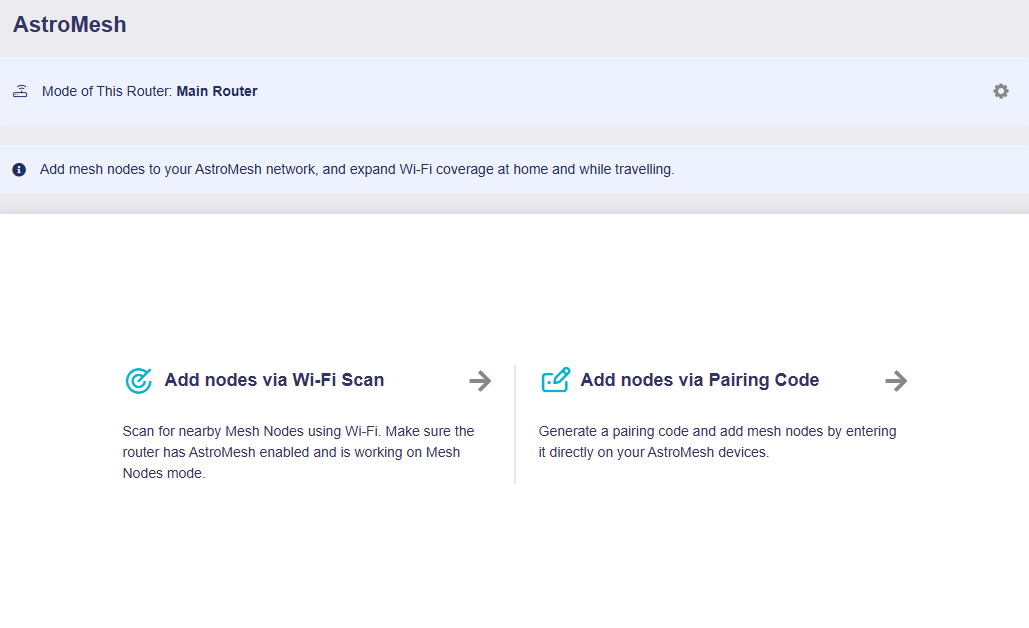
Task: Click the pairing code description text
Action: point(717,442)
